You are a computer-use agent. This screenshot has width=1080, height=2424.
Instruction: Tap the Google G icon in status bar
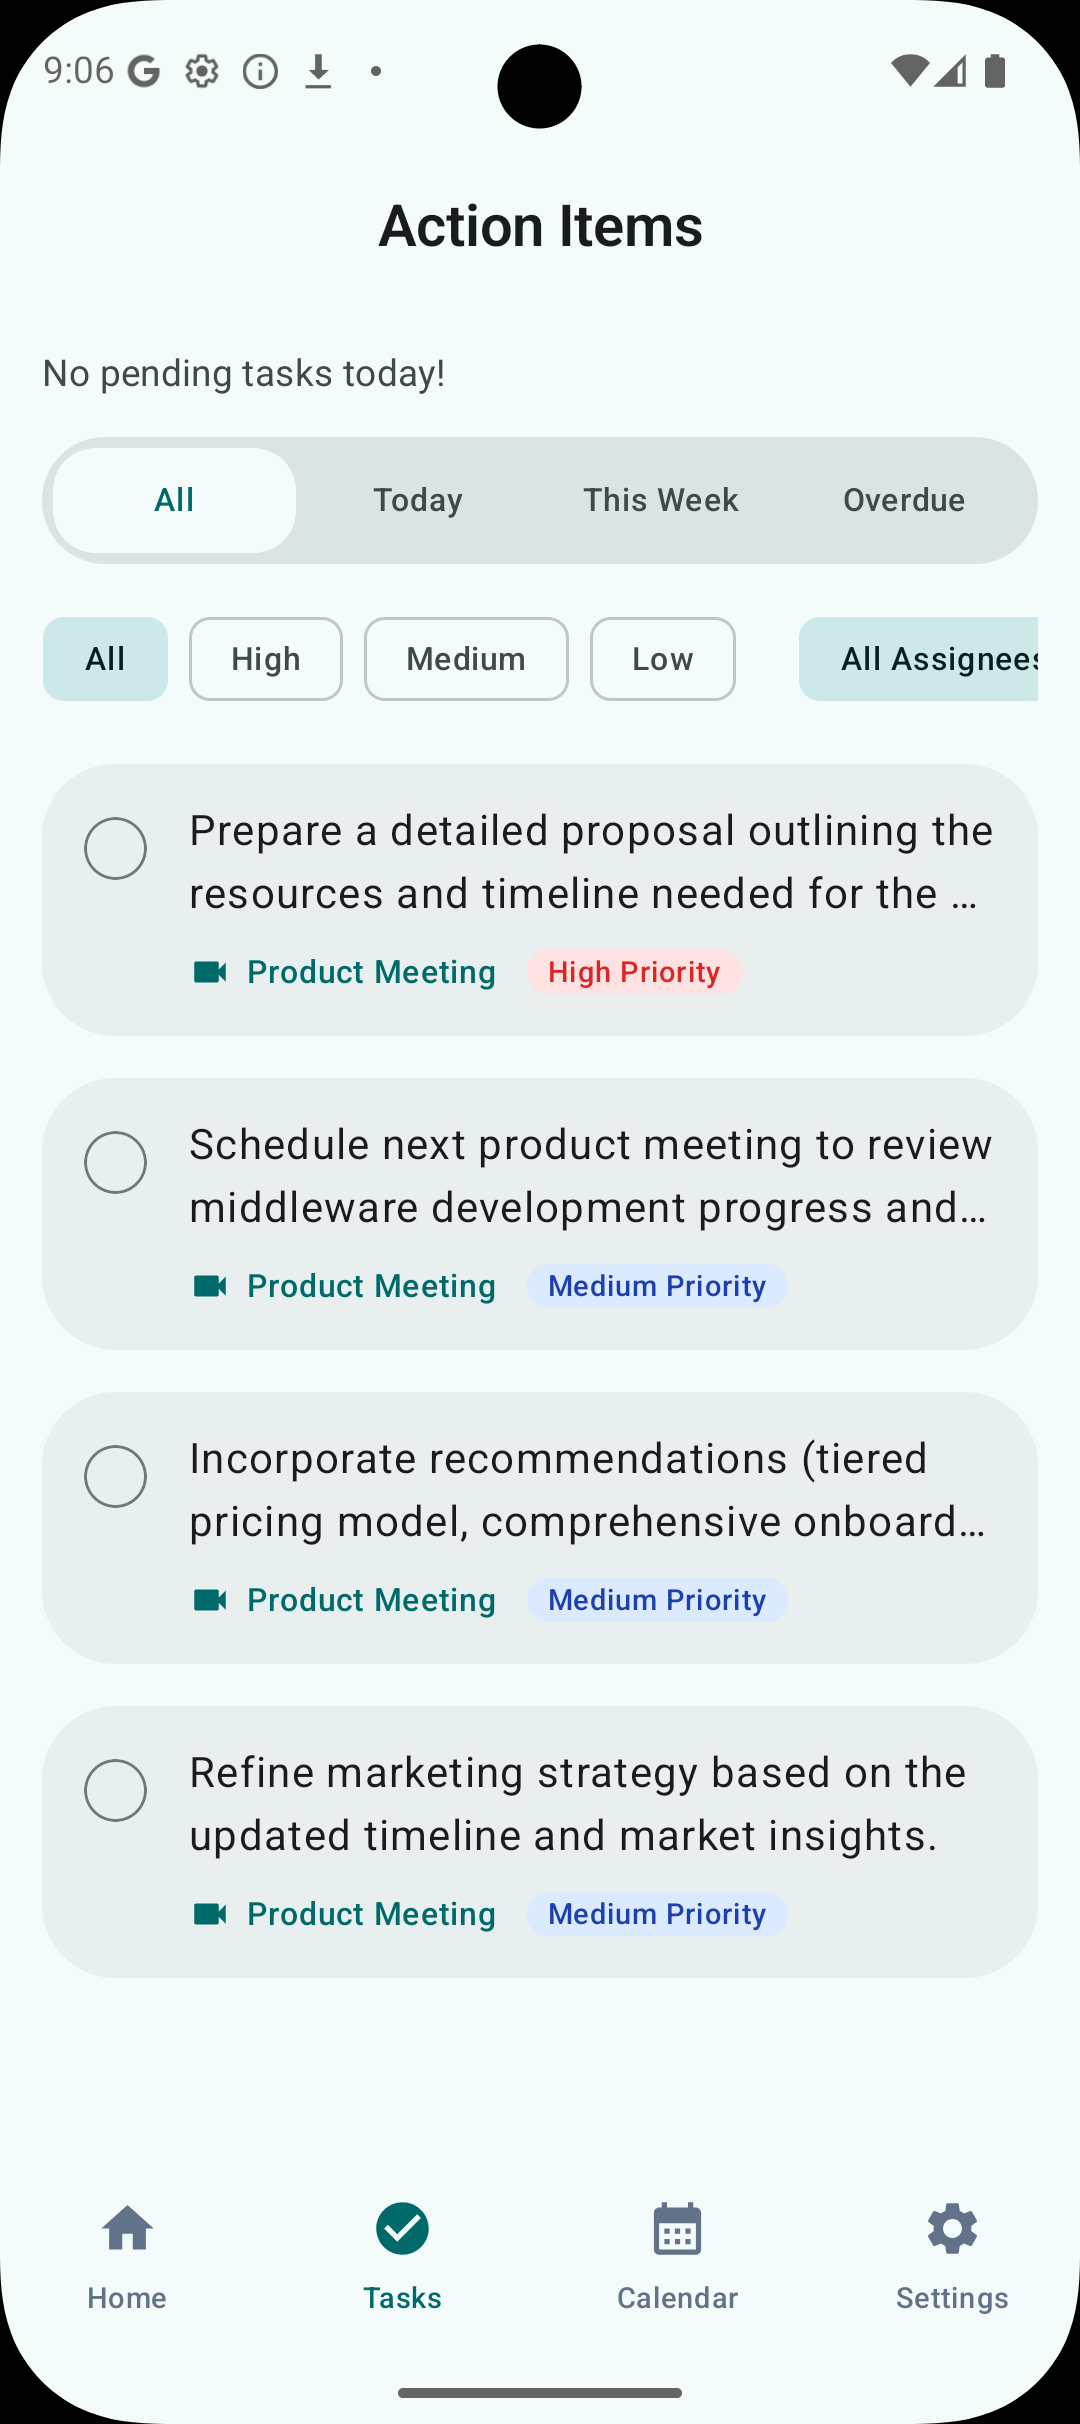click(x=143, y=70)
